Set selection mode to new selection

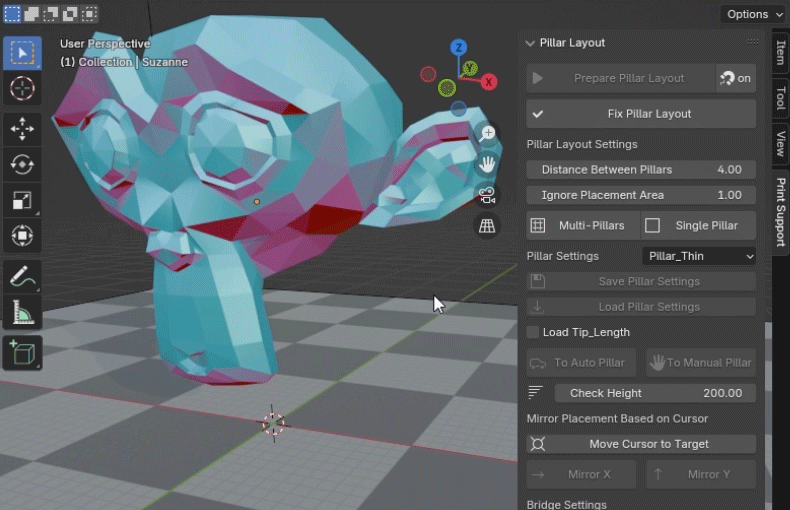[x=12, y=14]
